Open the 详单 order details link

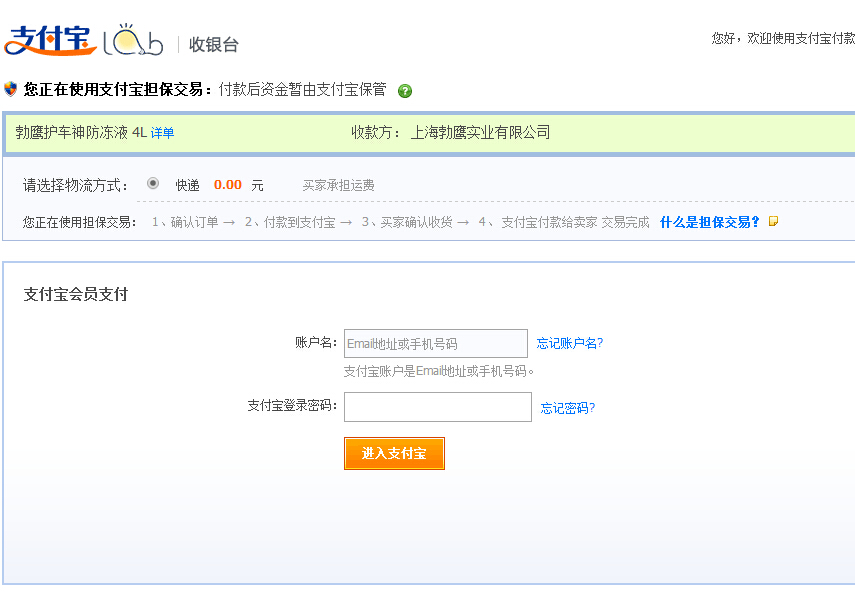(162, 132)
